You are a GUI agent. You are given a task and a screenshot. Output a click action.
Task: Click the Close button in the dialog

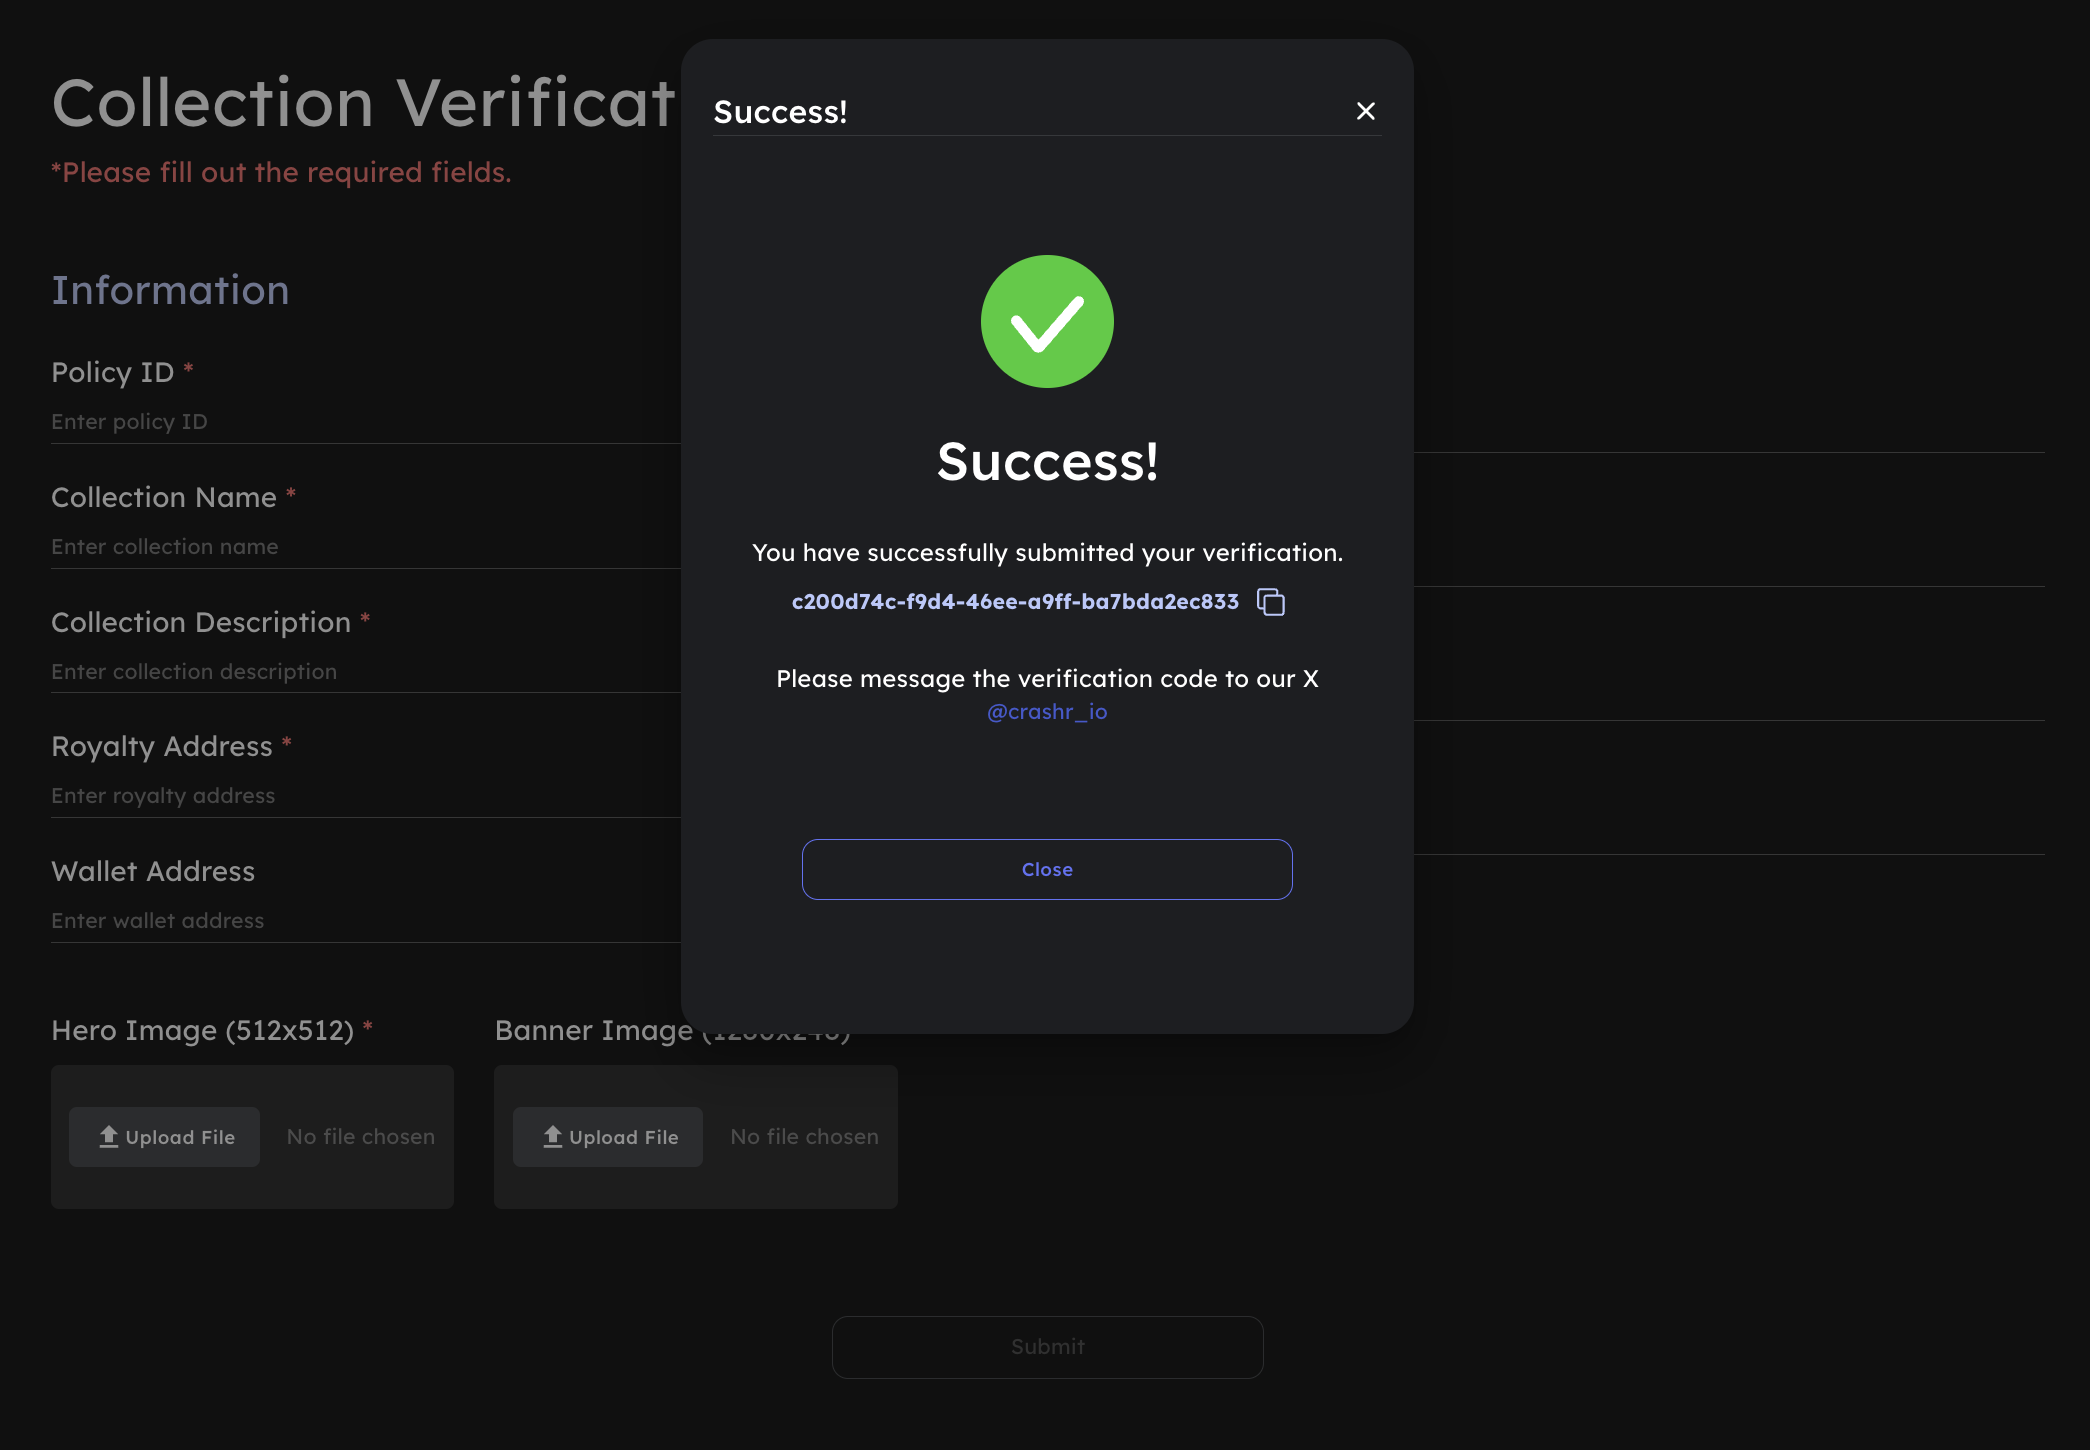tap(1047, 869)
